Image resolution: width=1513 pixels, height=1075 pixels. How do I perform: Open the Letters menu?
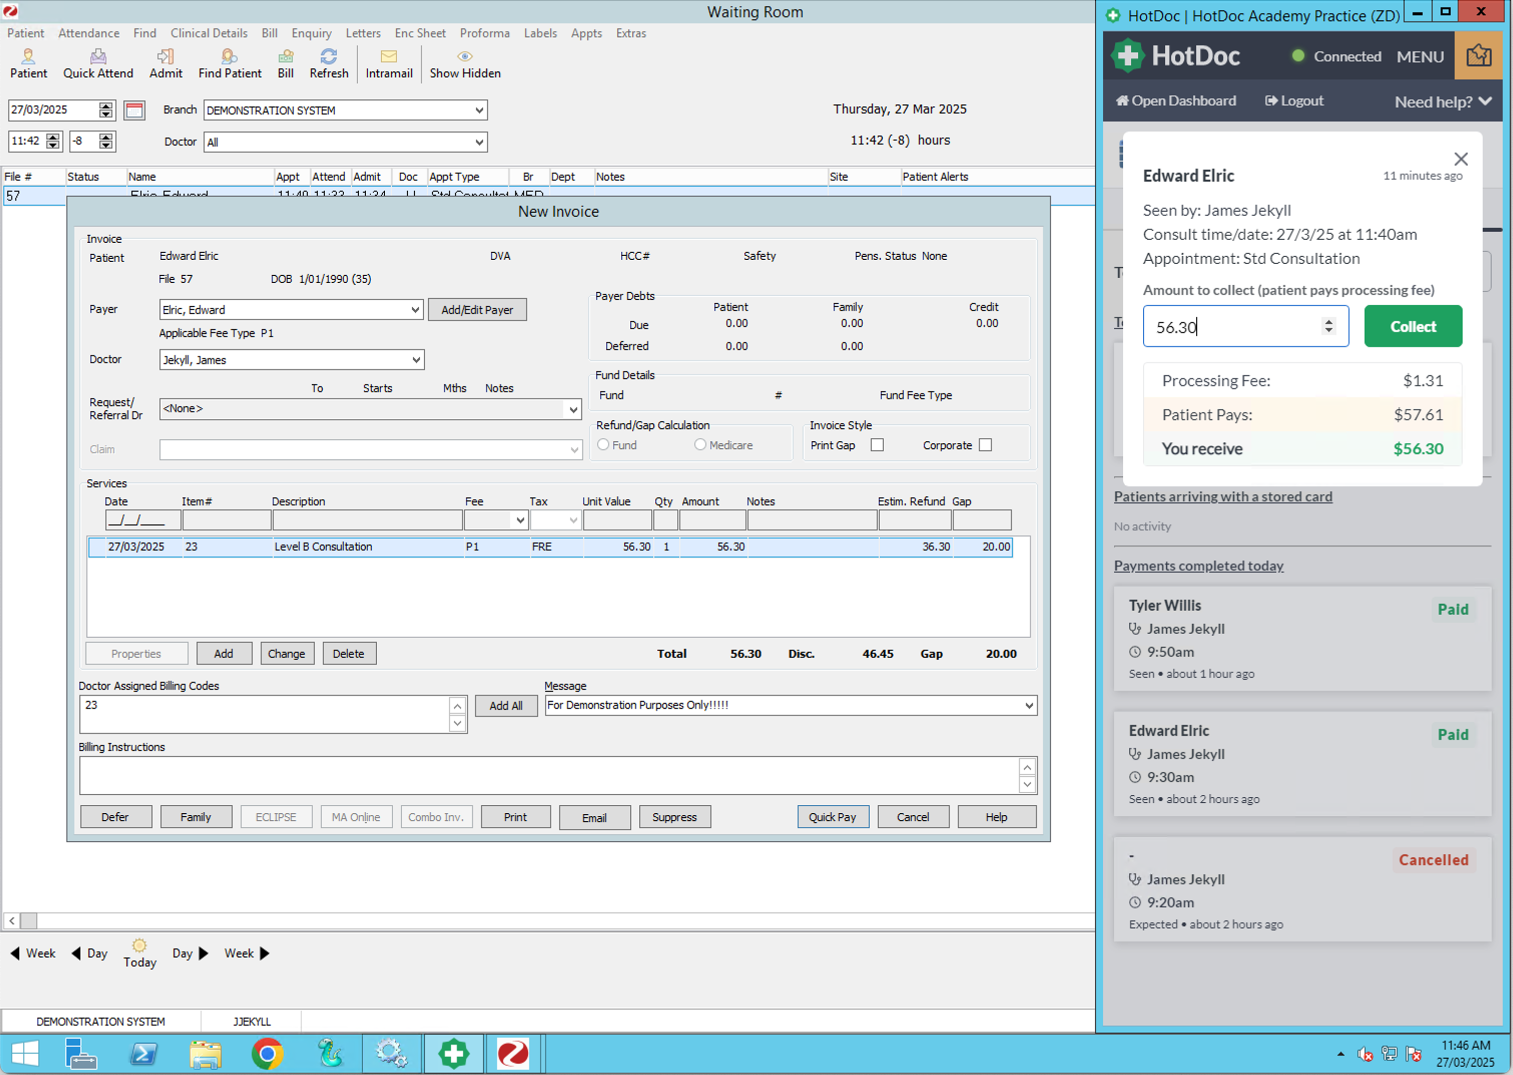click(363, 33)
